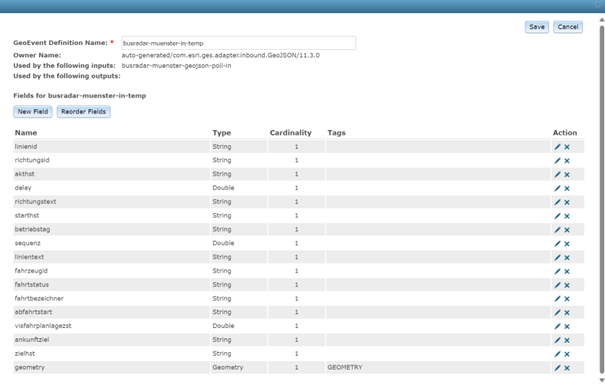Delete the visfahrplanlagezst field

point(567,326)
